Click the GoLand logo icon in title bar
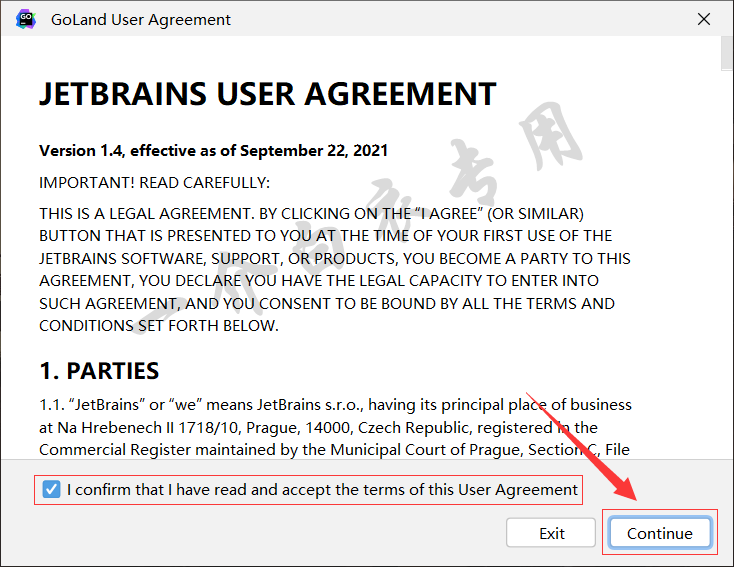Viewport: 734px width, 567px height. (26, 19)
